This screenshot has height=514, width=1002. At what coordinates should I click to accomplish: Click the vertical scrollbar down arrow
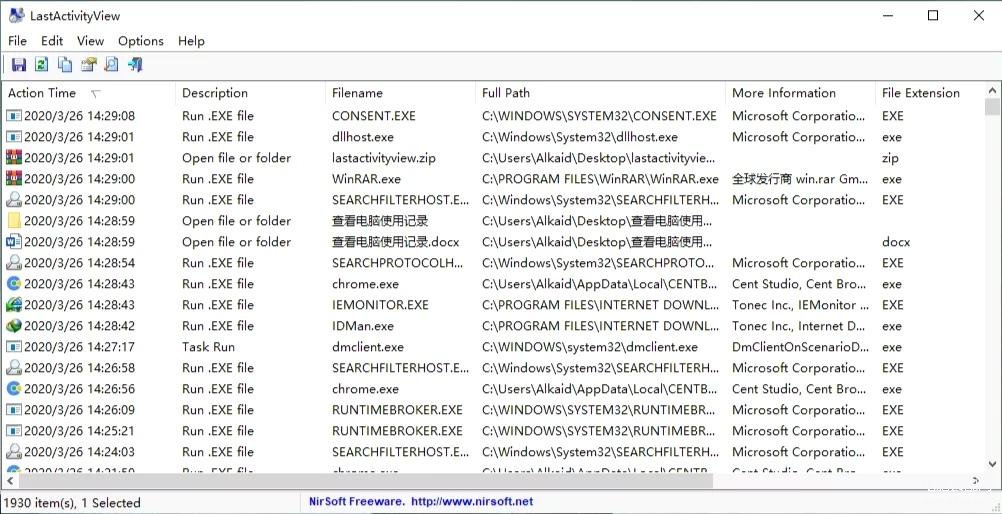(992, 463)
